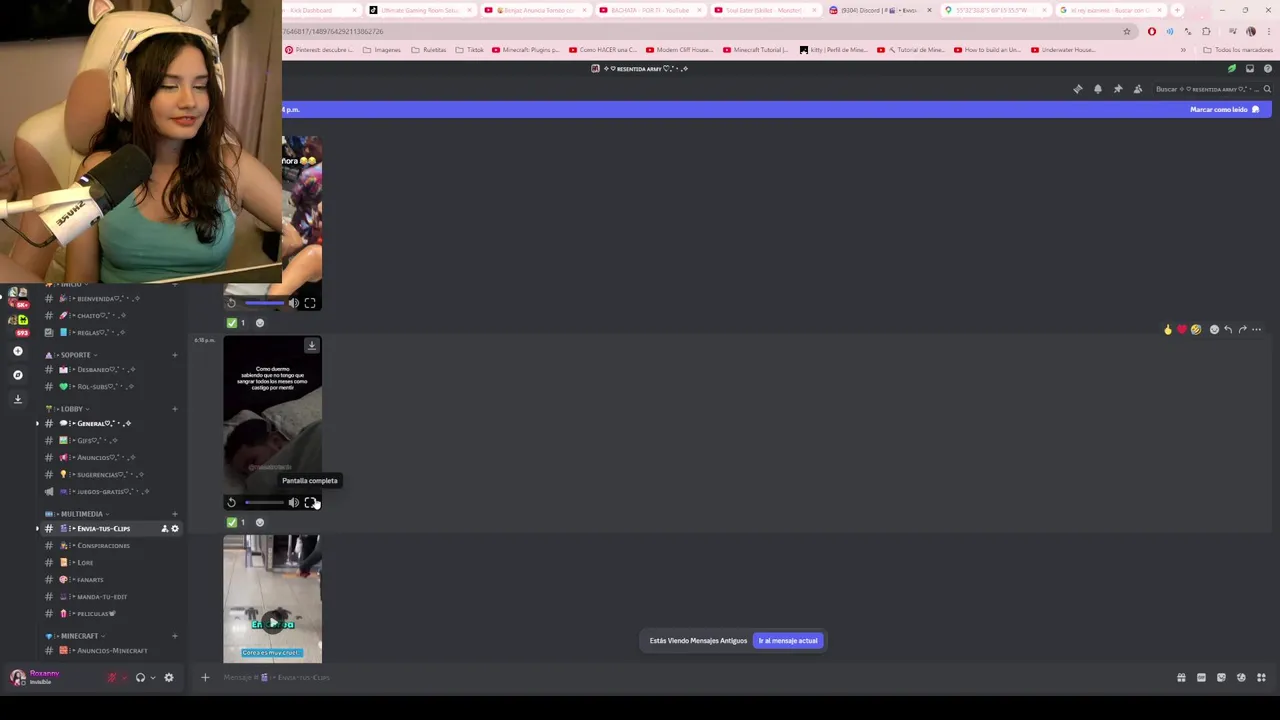Screen dimensions: 1280x720
Task: Create a channel in the MULTIMEDIA category
Action: 174,514
